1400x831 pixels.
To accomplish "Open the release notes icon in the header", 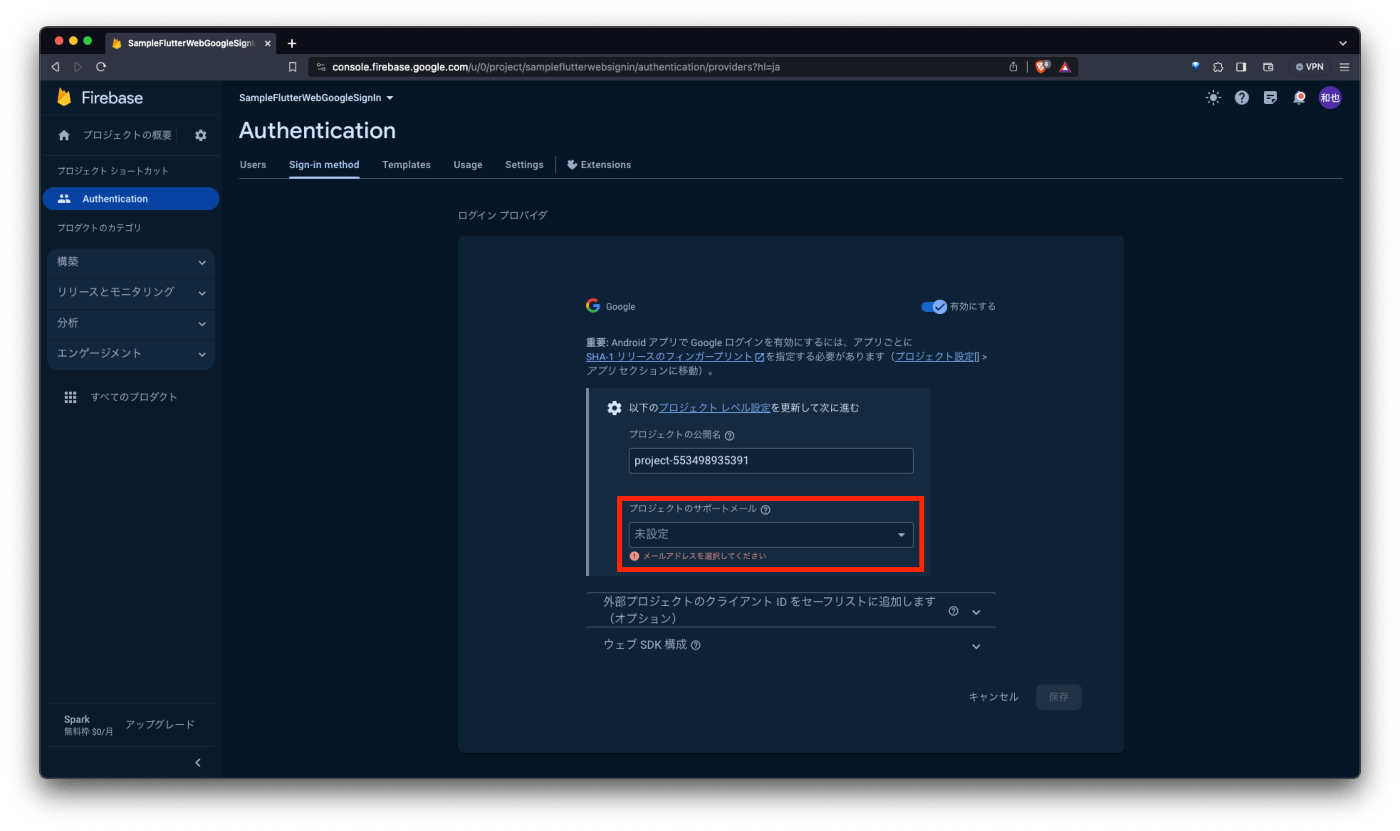I will tap(1270, 98).
